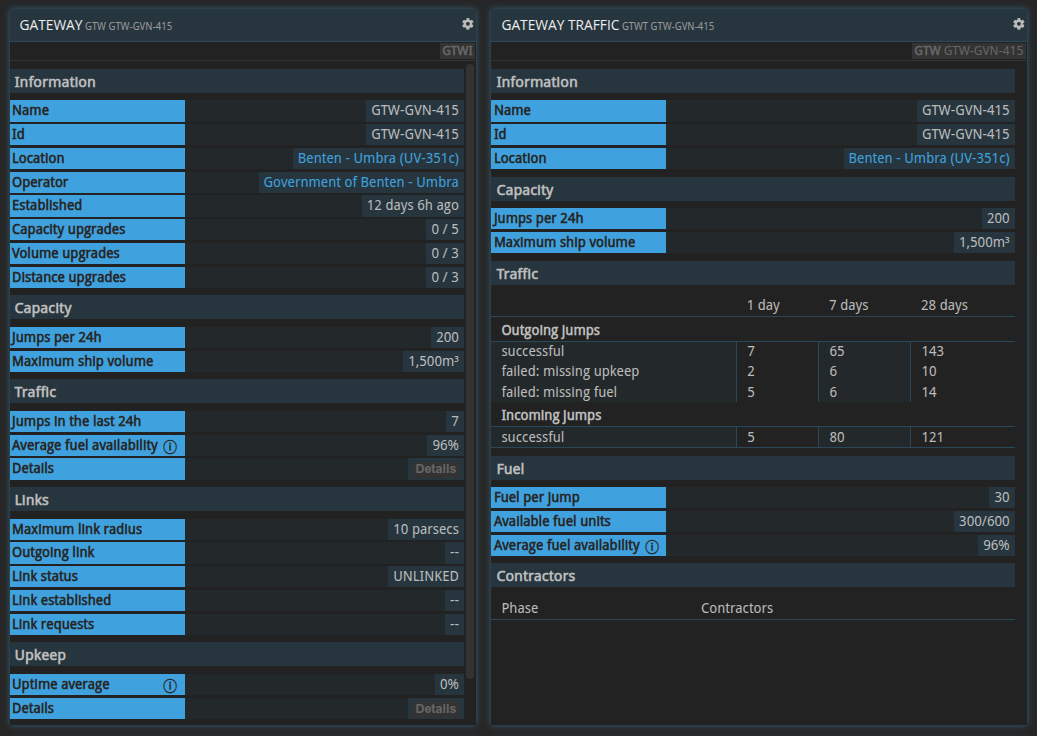Click the Distance upgrades 0 / 3 value
This screenshot has height=736, width=1037.
click(x=444, y=277)
